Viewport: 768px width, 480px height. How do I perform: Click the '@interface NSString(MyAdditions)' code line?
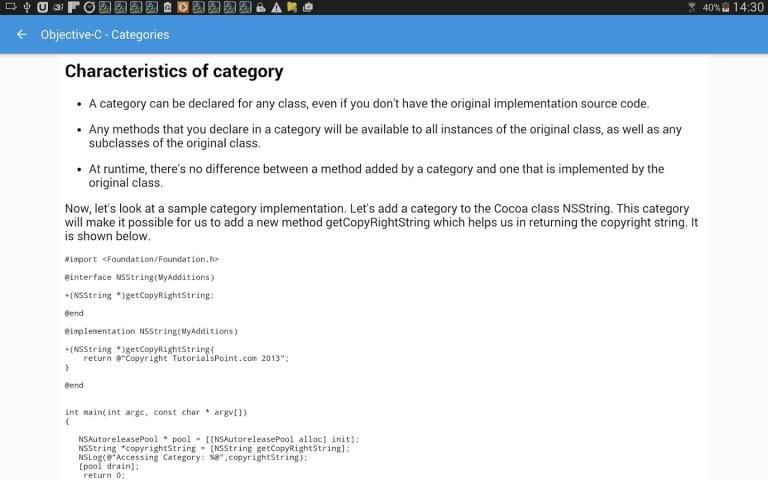point(139,277)
